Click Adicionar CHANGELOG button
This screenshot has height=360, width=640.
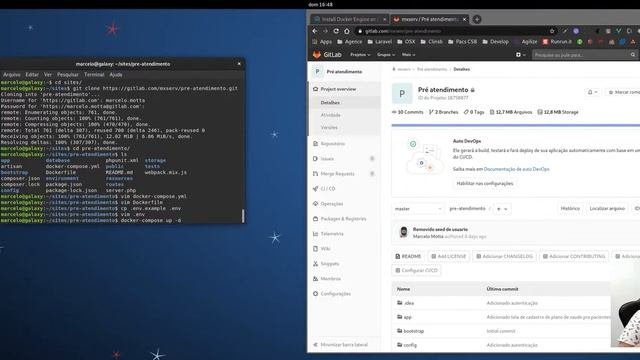click(x=504, y=256)
